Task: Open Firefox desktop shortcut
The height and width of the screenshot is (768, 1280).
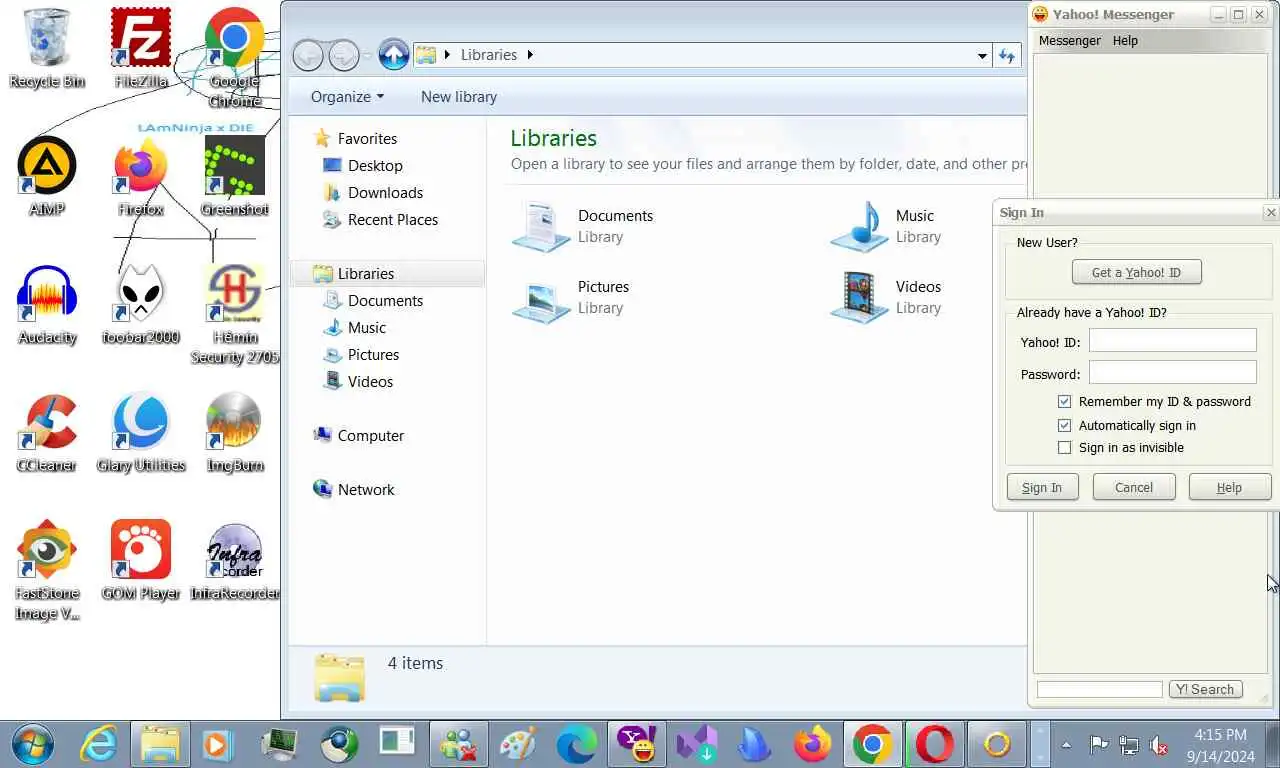Action: click(x=141, y=177)
